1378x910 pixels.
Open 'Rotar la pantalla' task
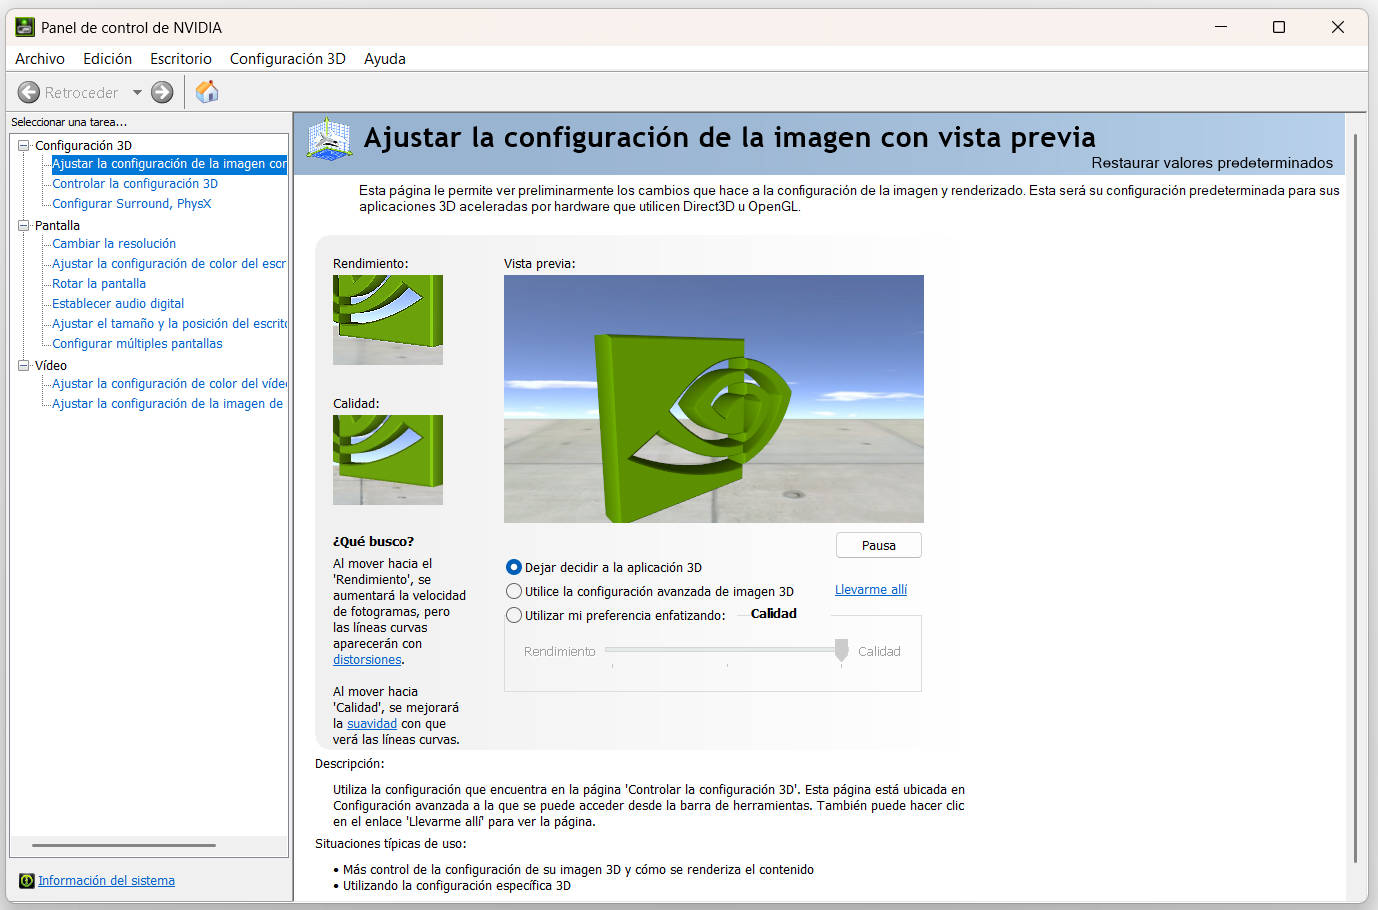[99, 284]
